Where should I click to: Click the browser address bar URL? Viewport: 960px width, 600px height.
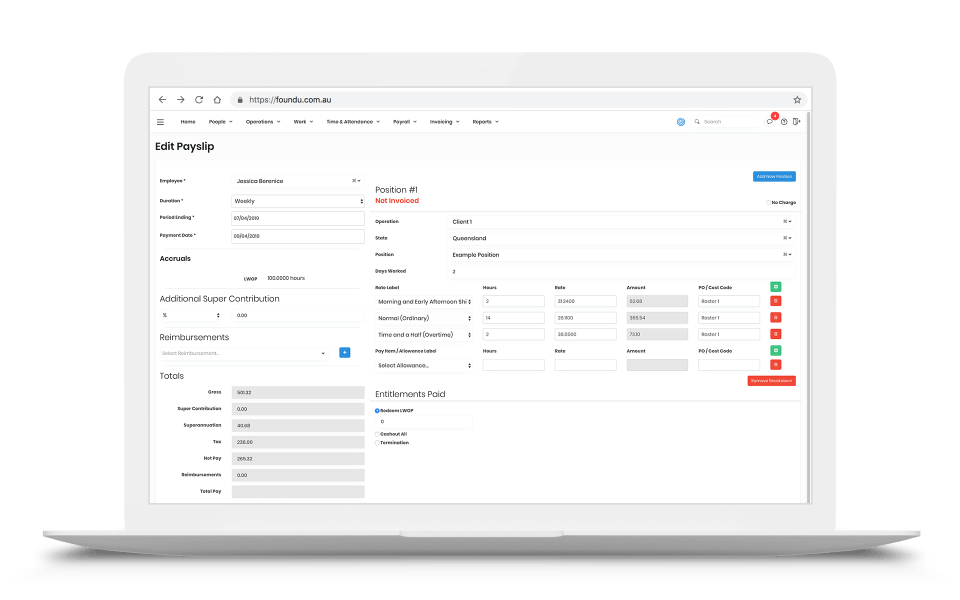290,100
